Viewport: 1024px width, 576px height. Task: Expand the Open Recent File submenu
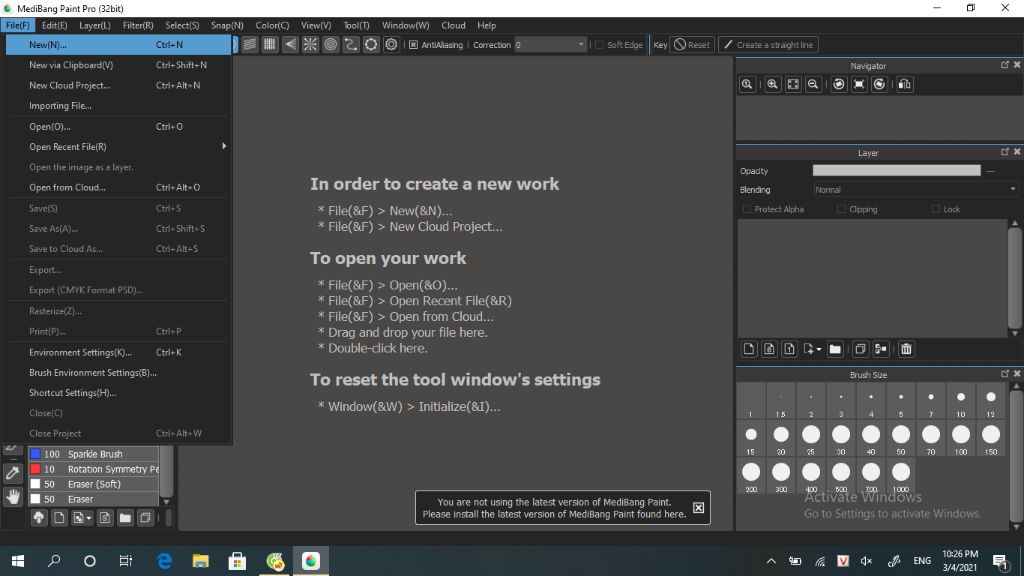click(x=119, y=146)
